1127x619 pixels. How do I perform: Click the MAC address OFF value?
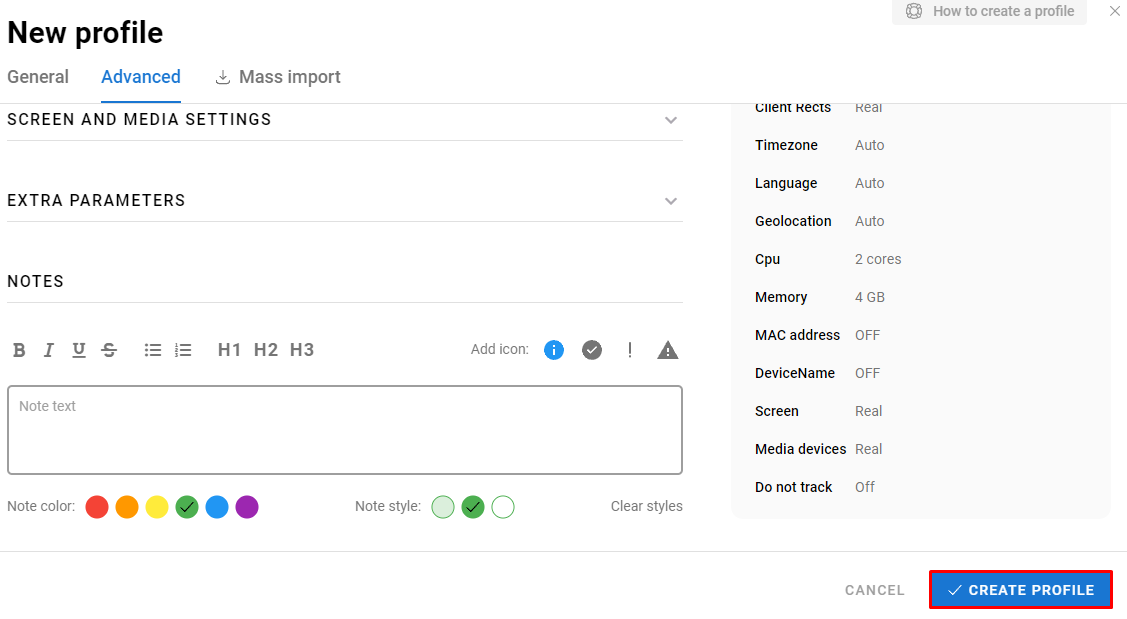click(868, 336)
